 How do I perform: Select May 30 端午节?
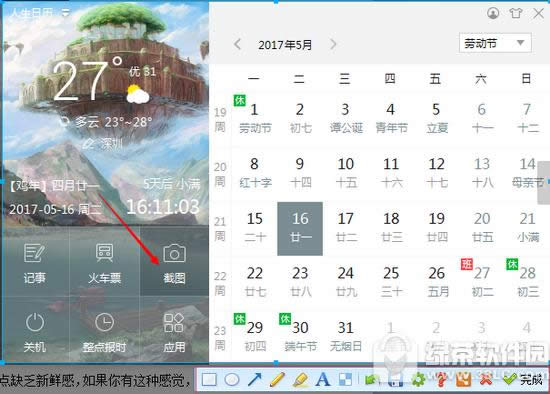tap(300, 337)
